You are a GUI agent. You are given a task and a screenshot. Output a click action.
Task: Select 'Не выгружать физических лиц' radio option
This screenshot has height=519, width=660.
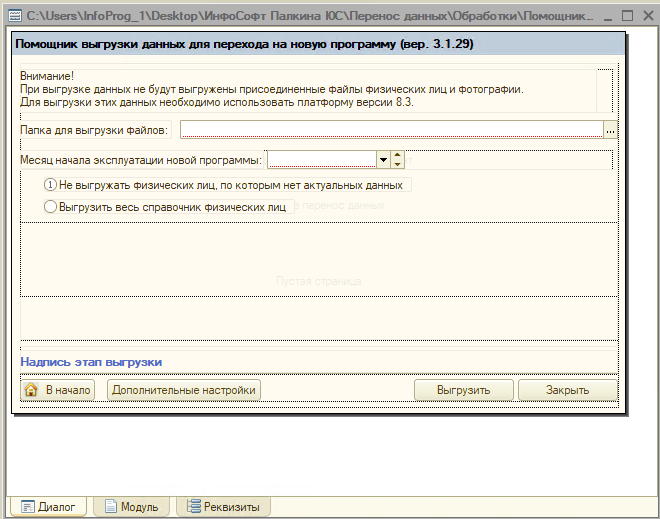pyautogui.click(x=51, y=185)
